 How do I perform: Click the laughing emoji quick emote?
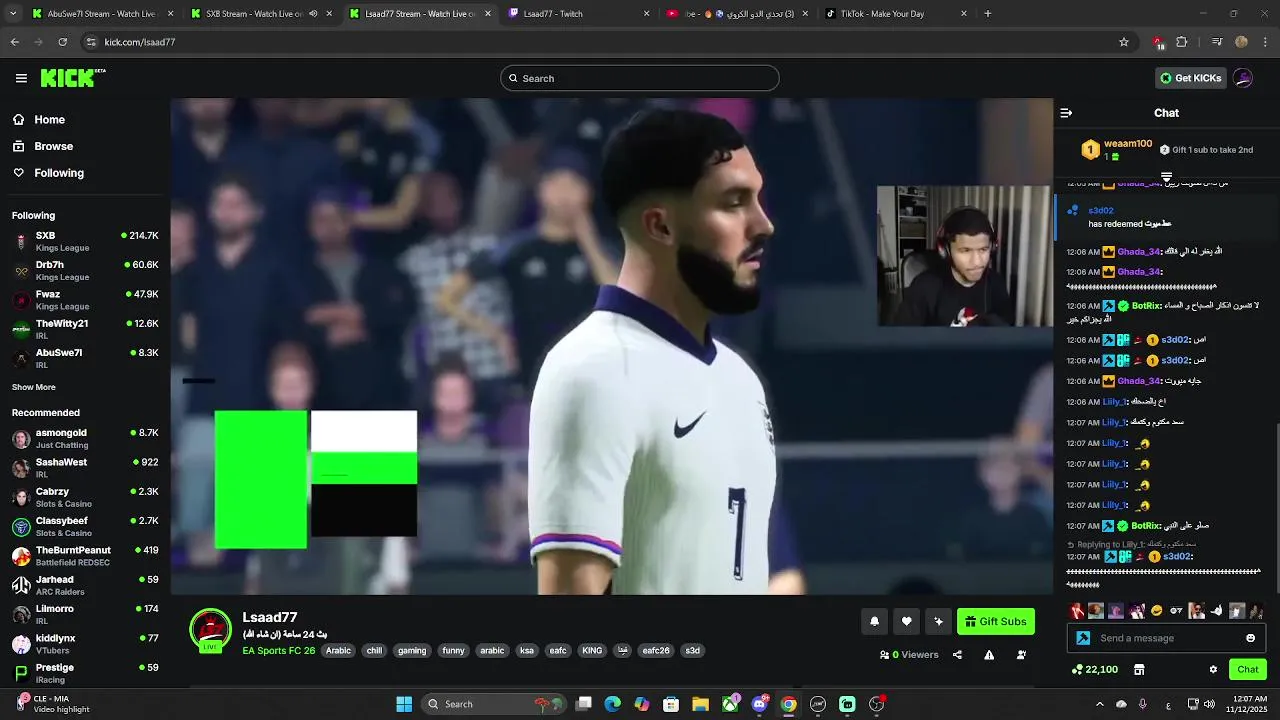(x=1157, y=611)
